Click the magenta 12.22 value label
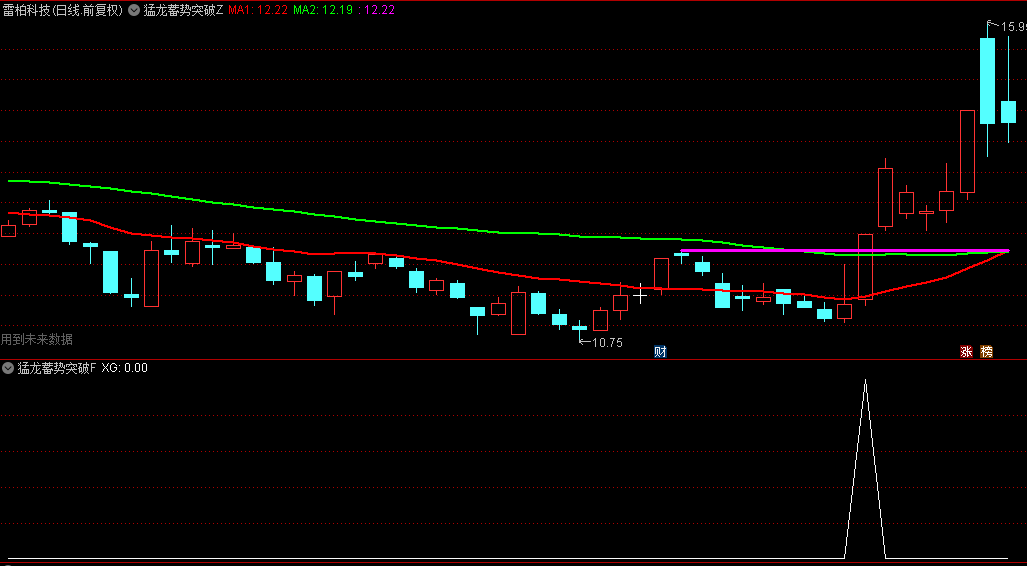Screen dimensions: 1027x566 tap(378, 10)
